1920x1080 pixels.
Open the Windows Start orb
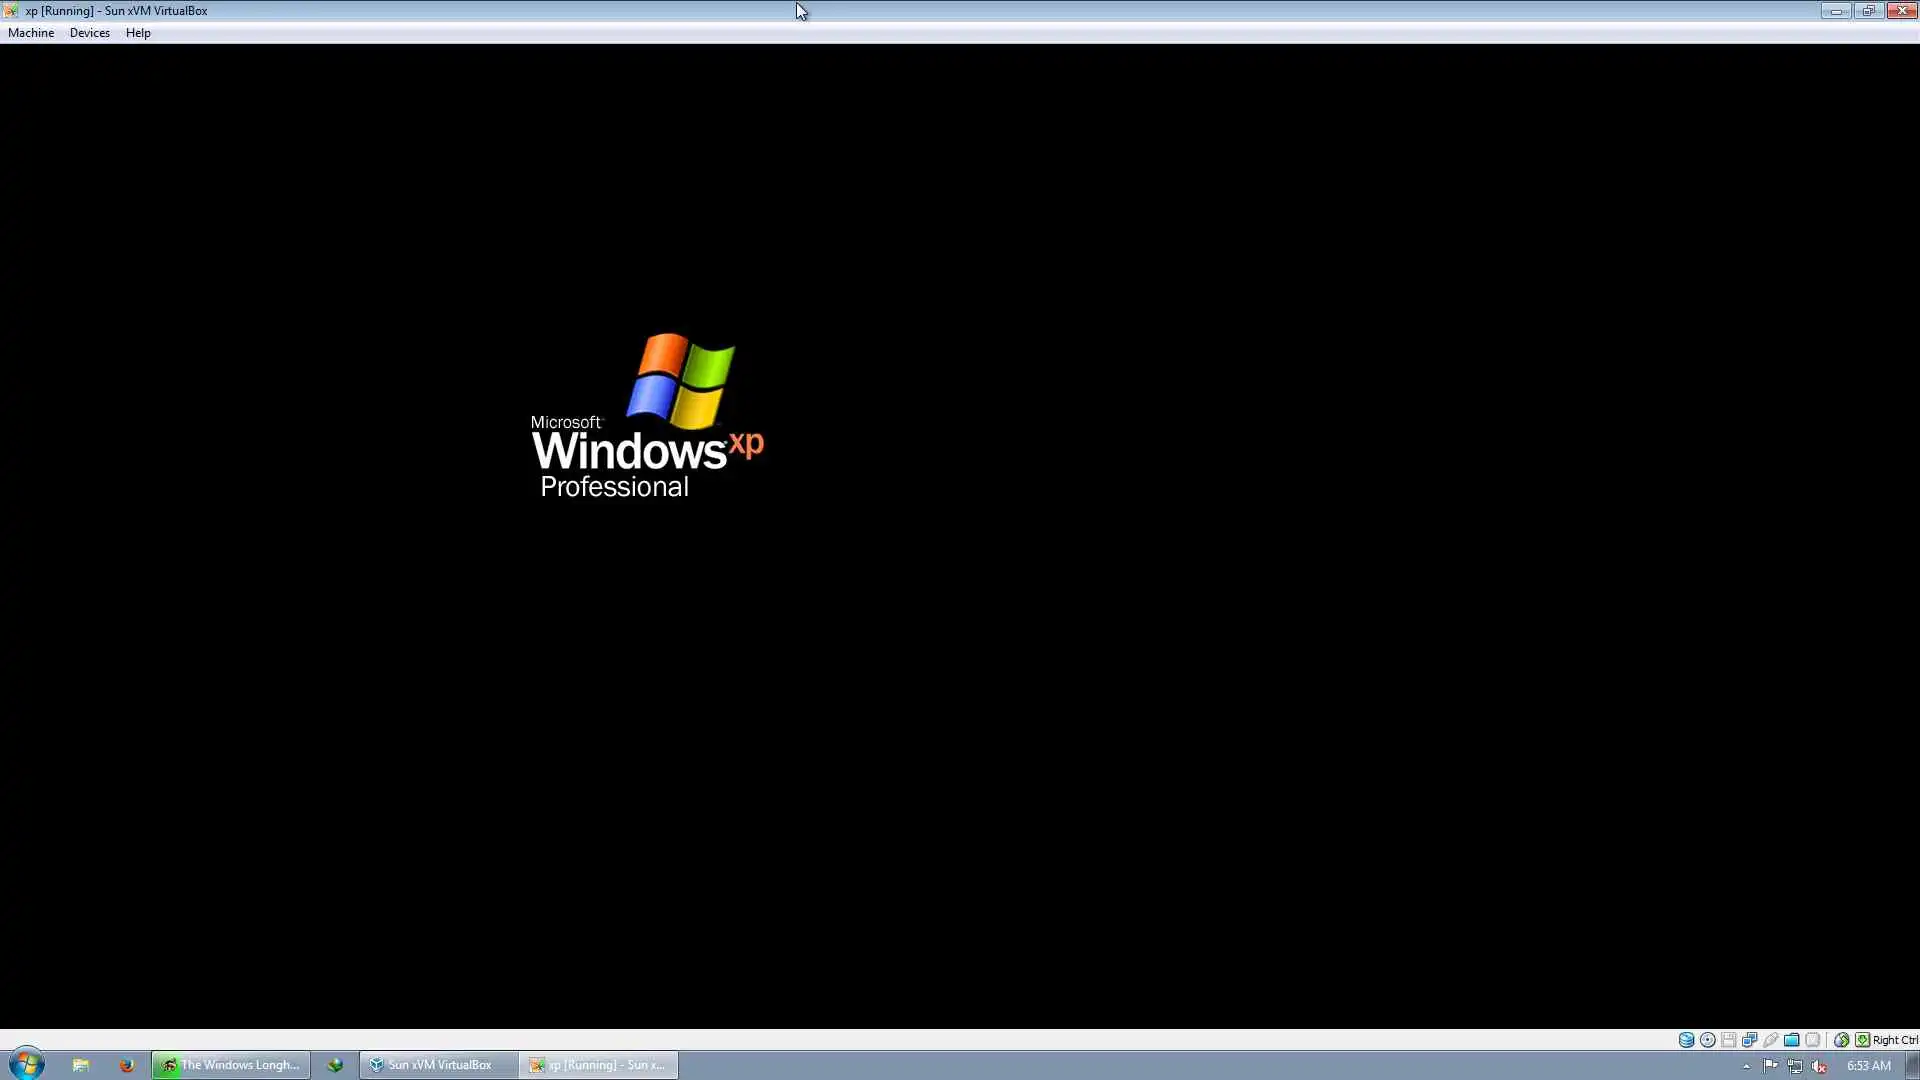pyautogui.click(x=26, y=1064)
